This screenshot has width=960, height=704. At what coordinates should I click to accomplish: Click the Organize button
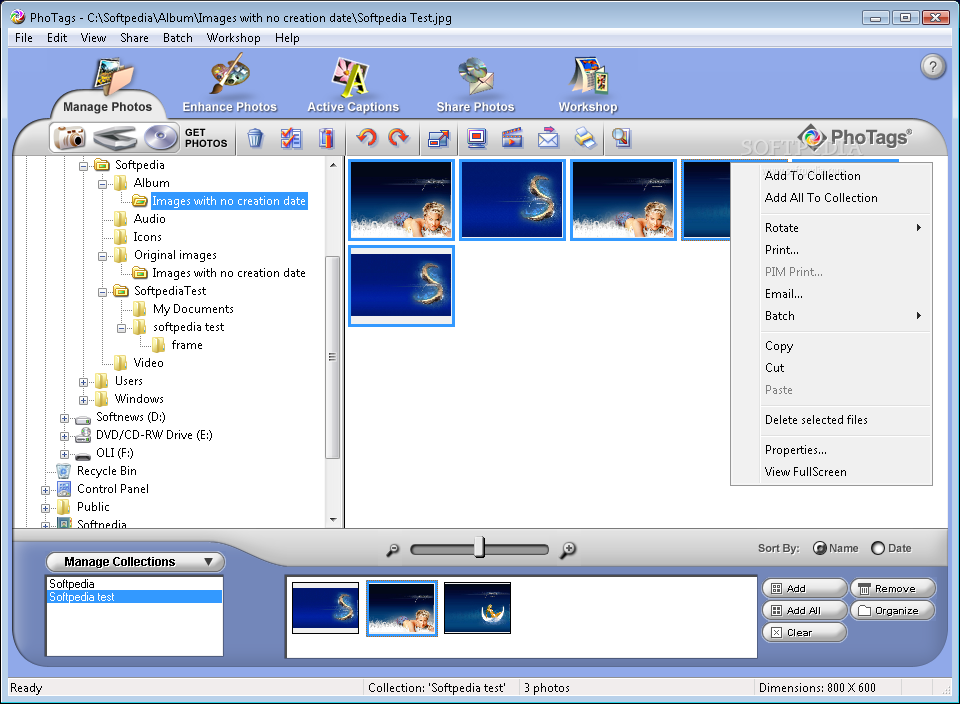coord(893,610)
